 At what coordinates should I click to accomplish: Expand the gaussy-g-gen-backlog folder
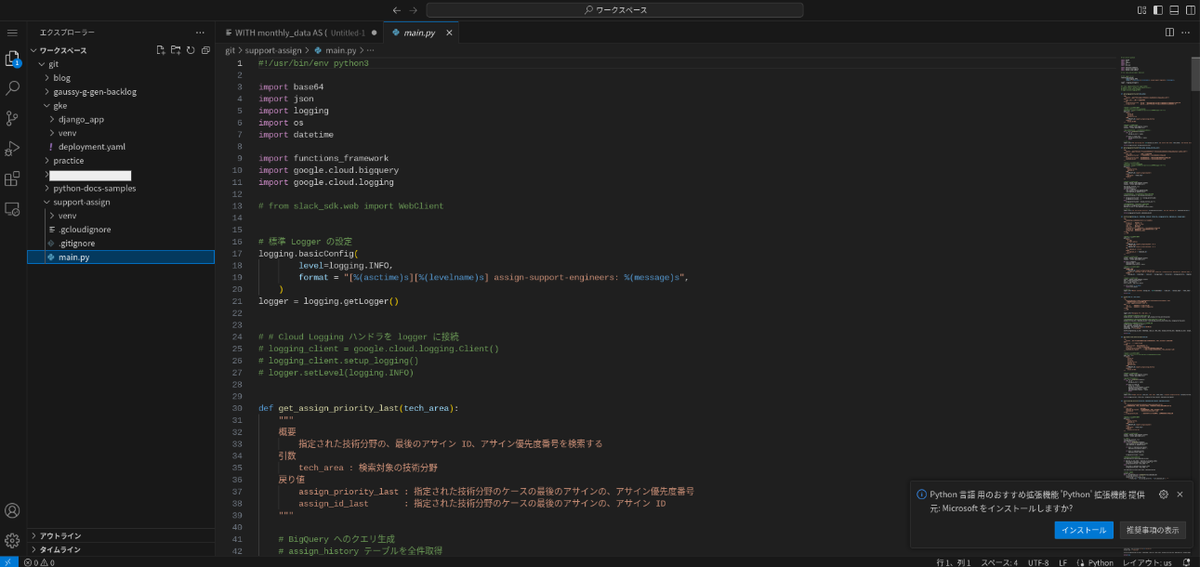(120, 91)
